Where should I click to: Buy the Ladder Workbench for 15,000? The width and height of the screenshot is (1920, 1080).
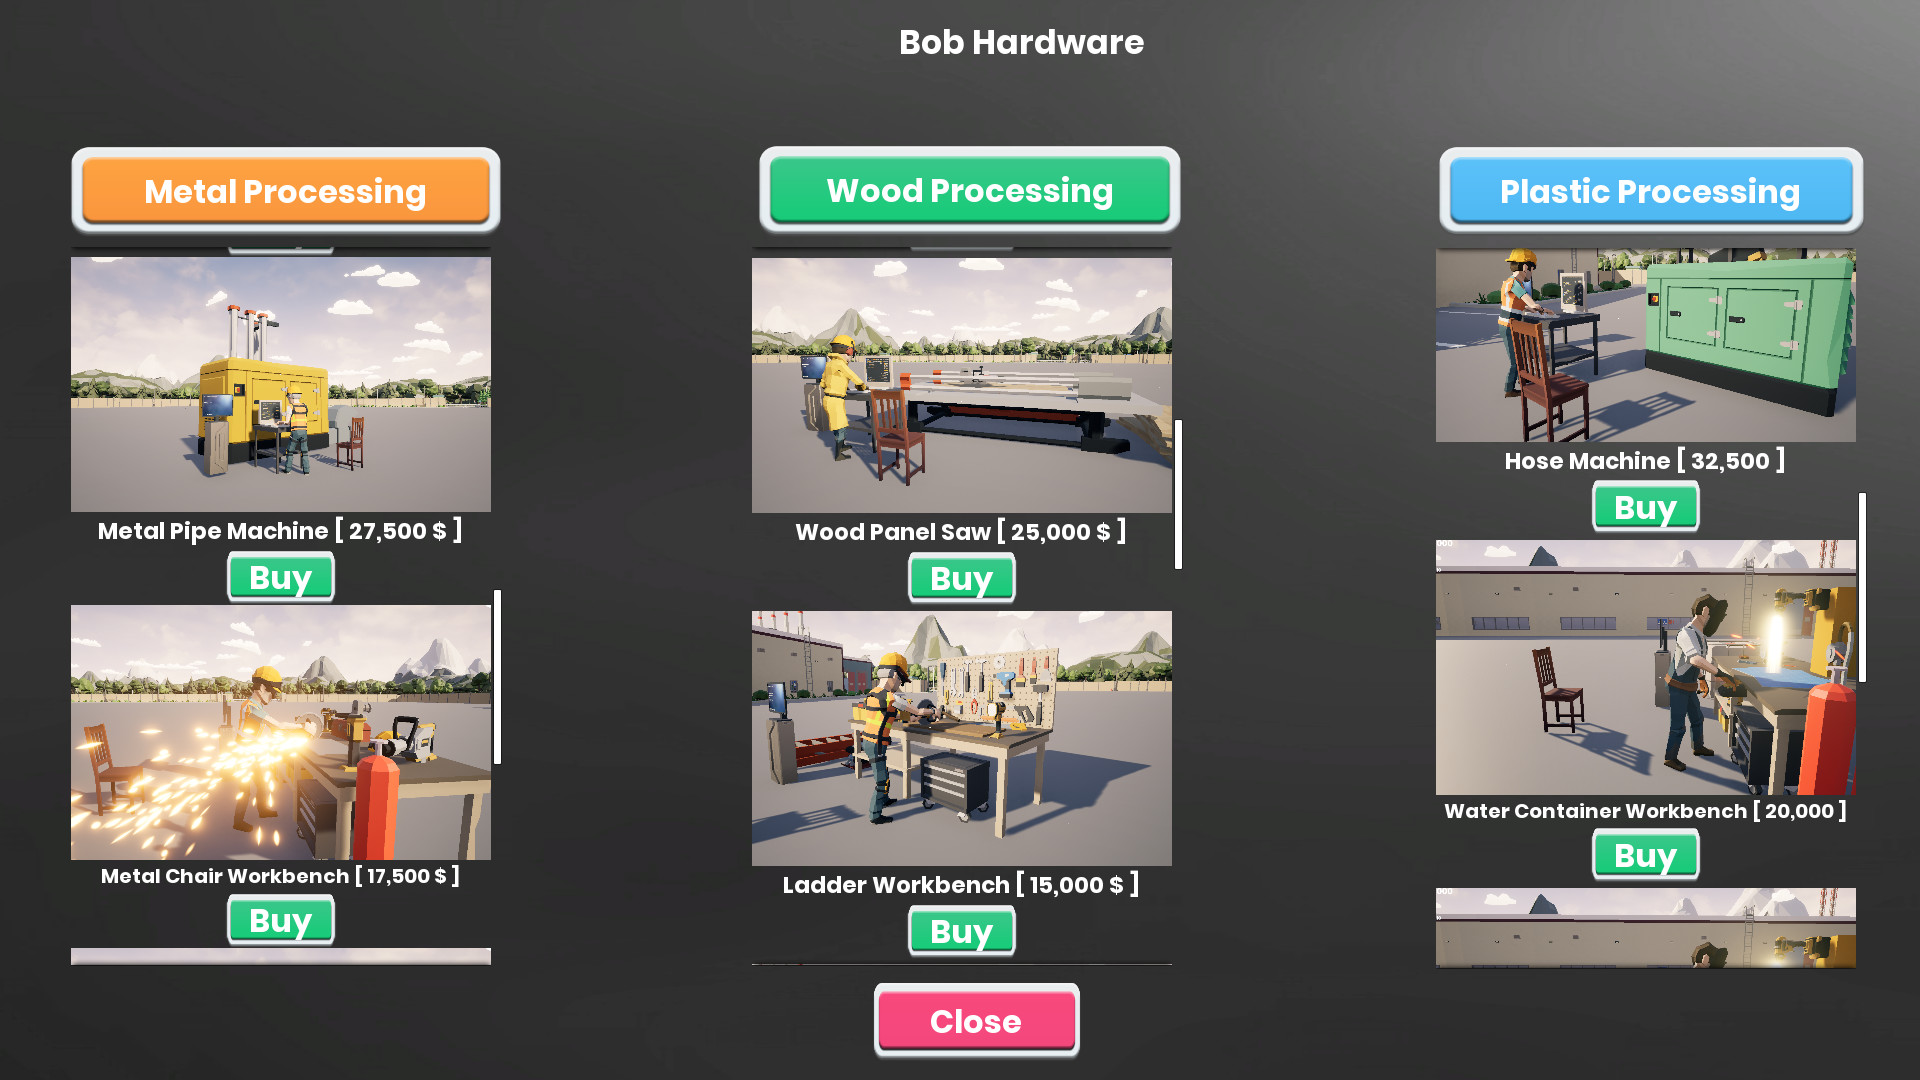tap(960, 931)
